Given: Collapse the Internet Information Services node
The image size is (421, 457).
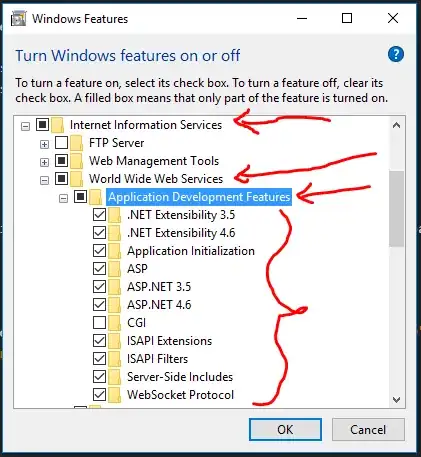Looking at the screenshot, I should (x=25, y=126).
